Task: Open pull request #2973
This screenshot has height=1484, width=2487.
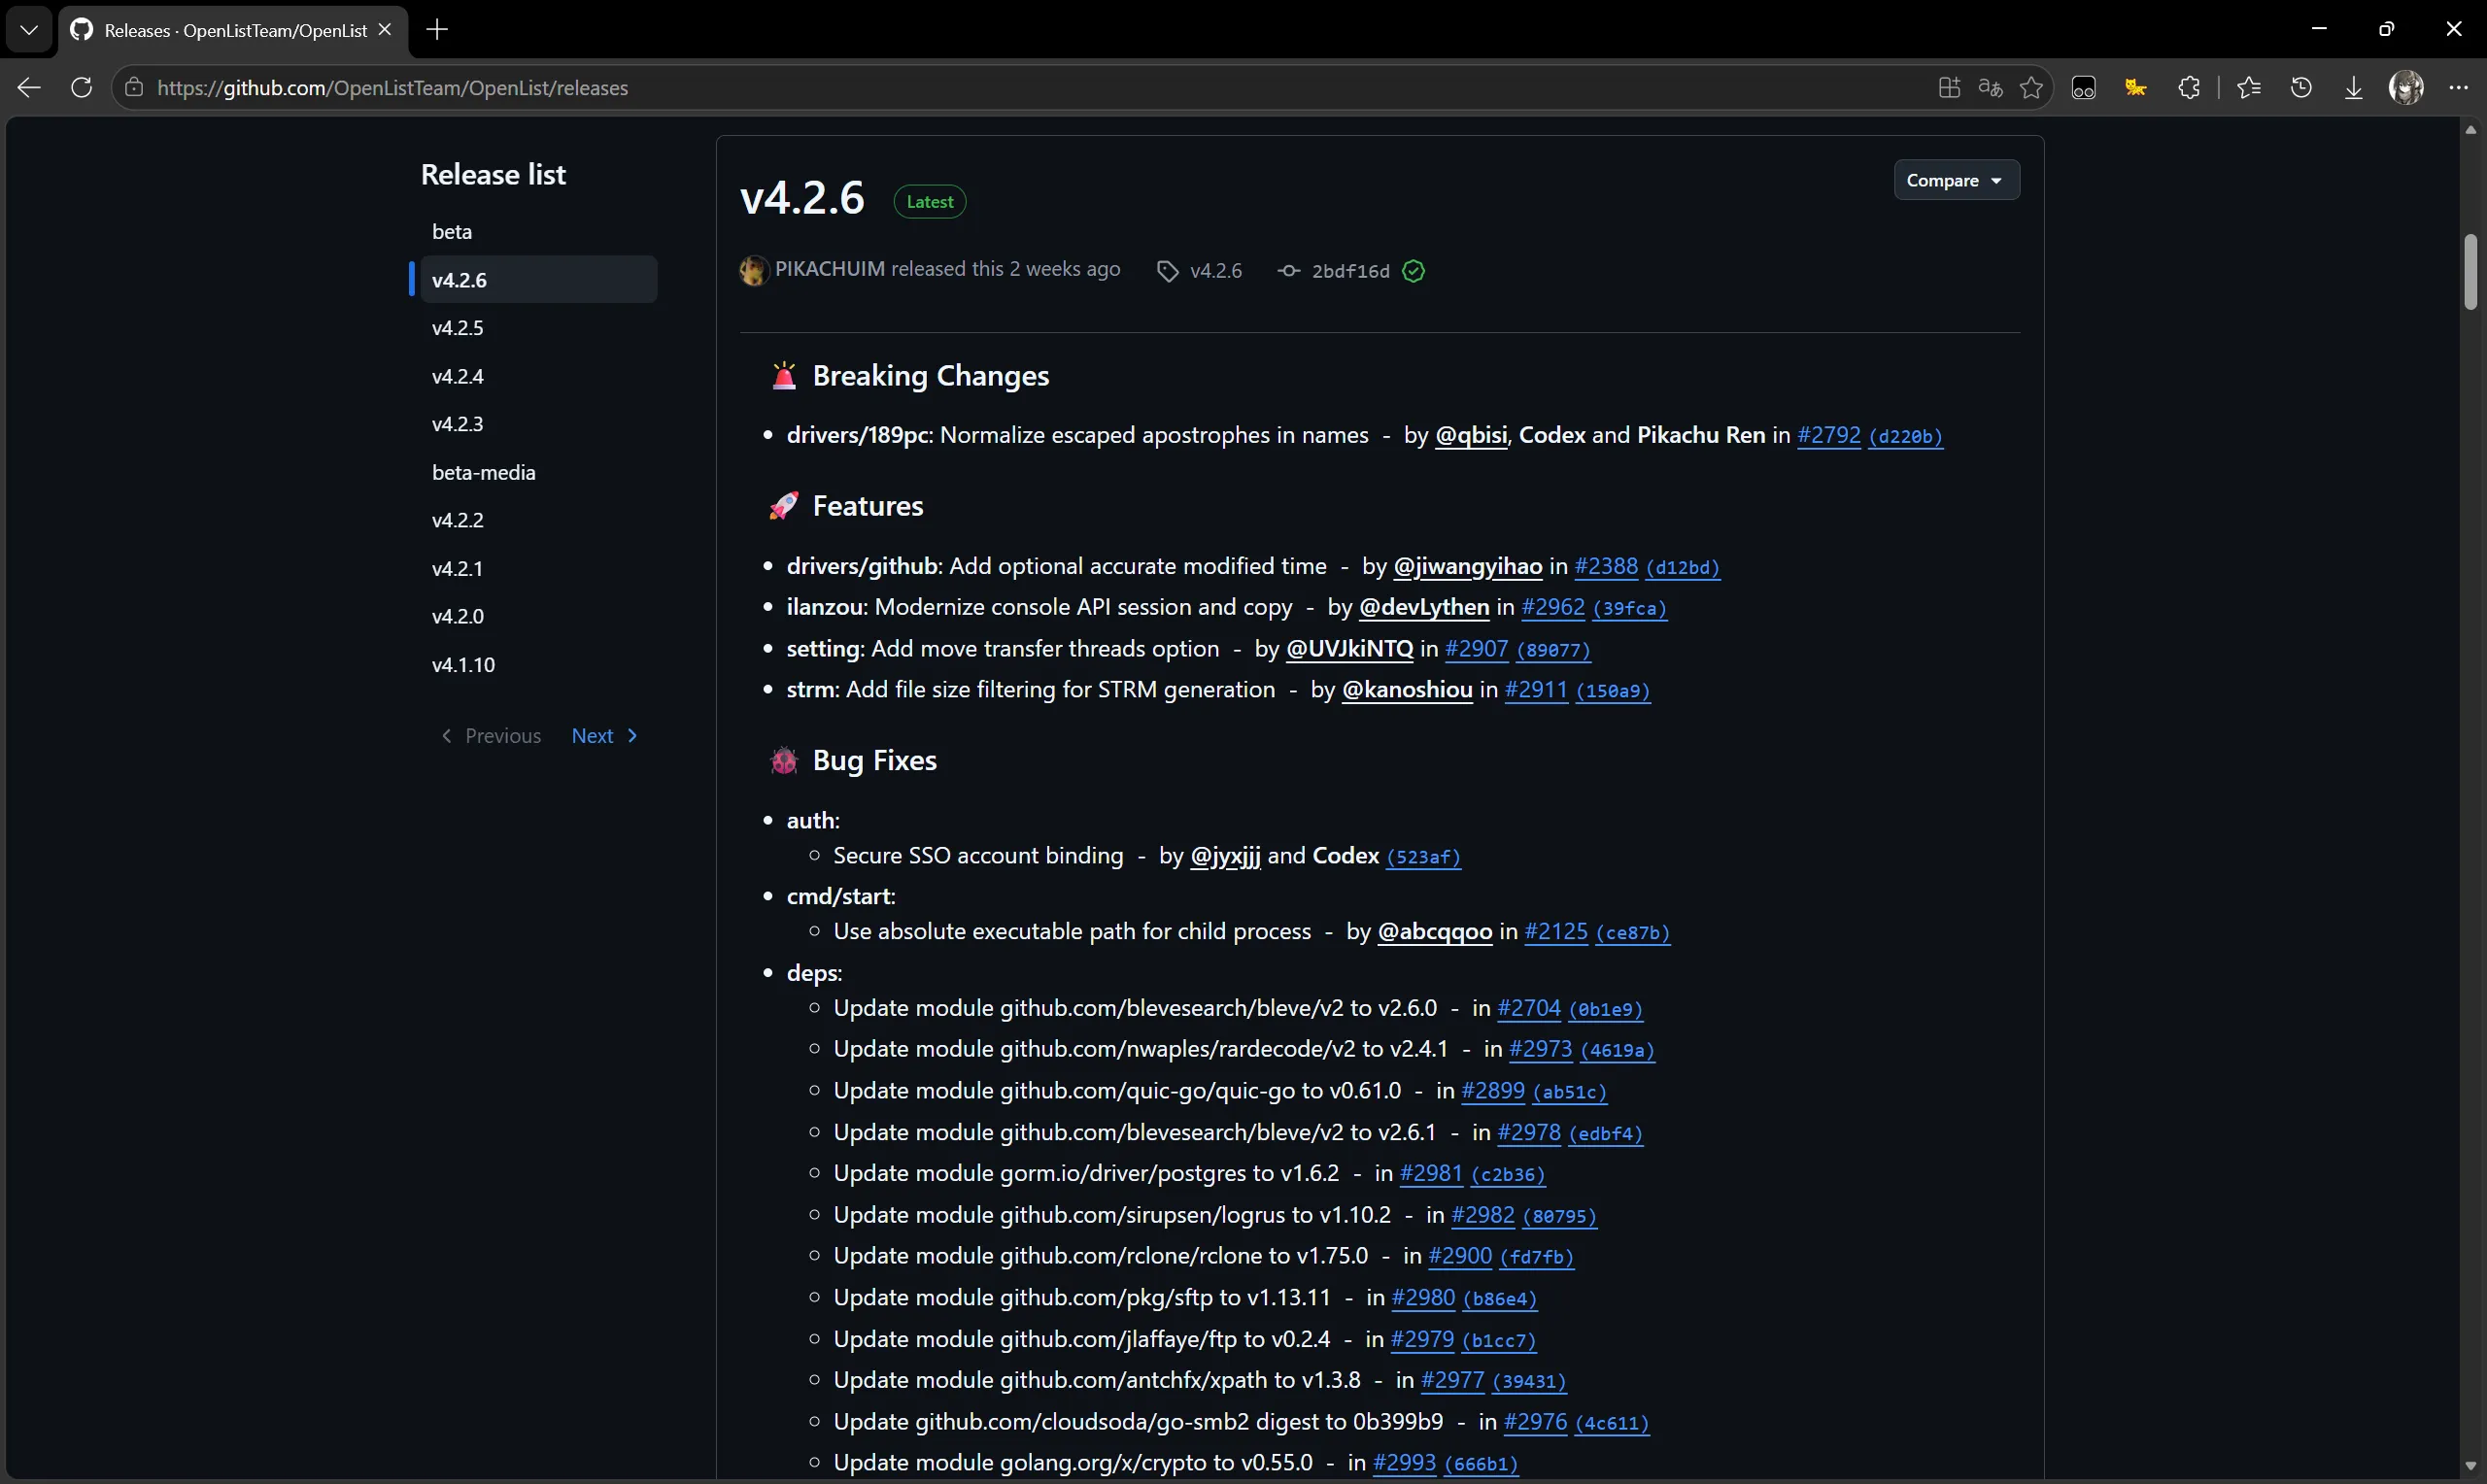Action: coord(1540,1049)
